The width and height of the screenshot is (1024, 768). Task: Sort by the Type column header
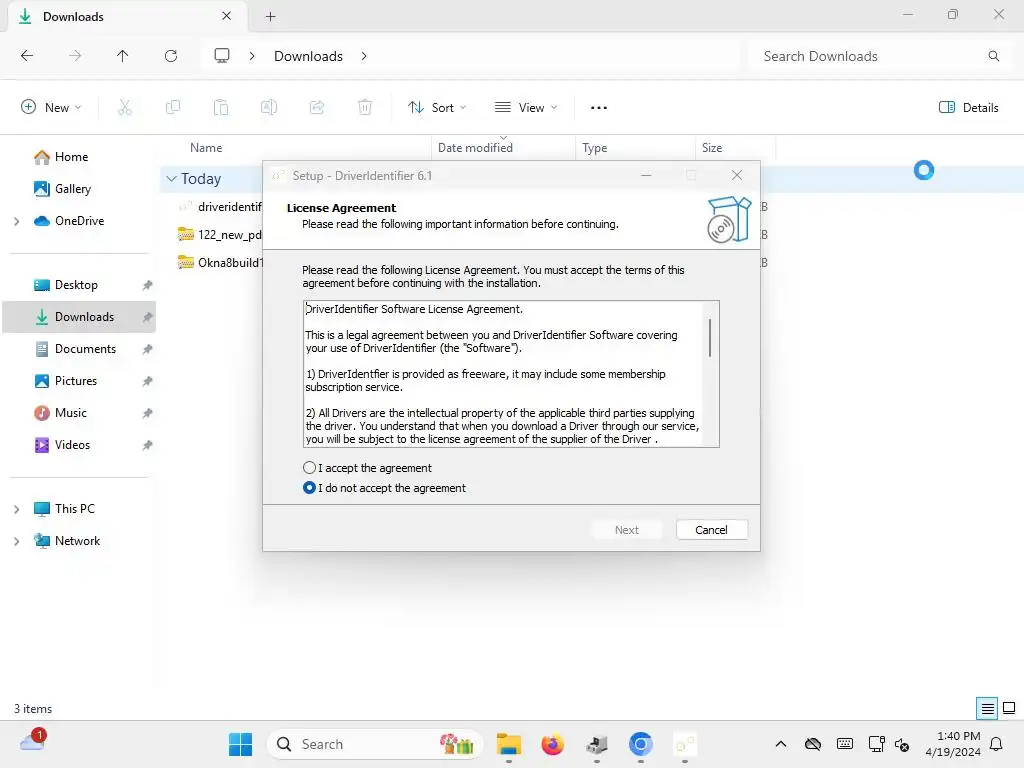click(x=594, y=148)
